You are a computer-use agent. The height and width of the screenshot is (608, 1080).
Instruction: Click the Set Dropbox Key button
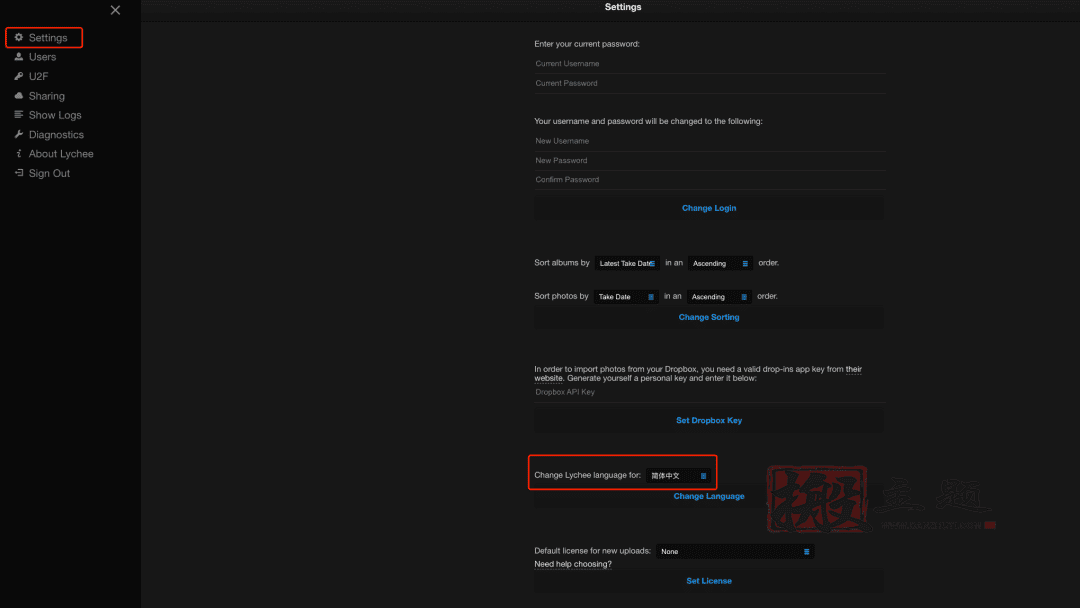click(x=709, y=421)
